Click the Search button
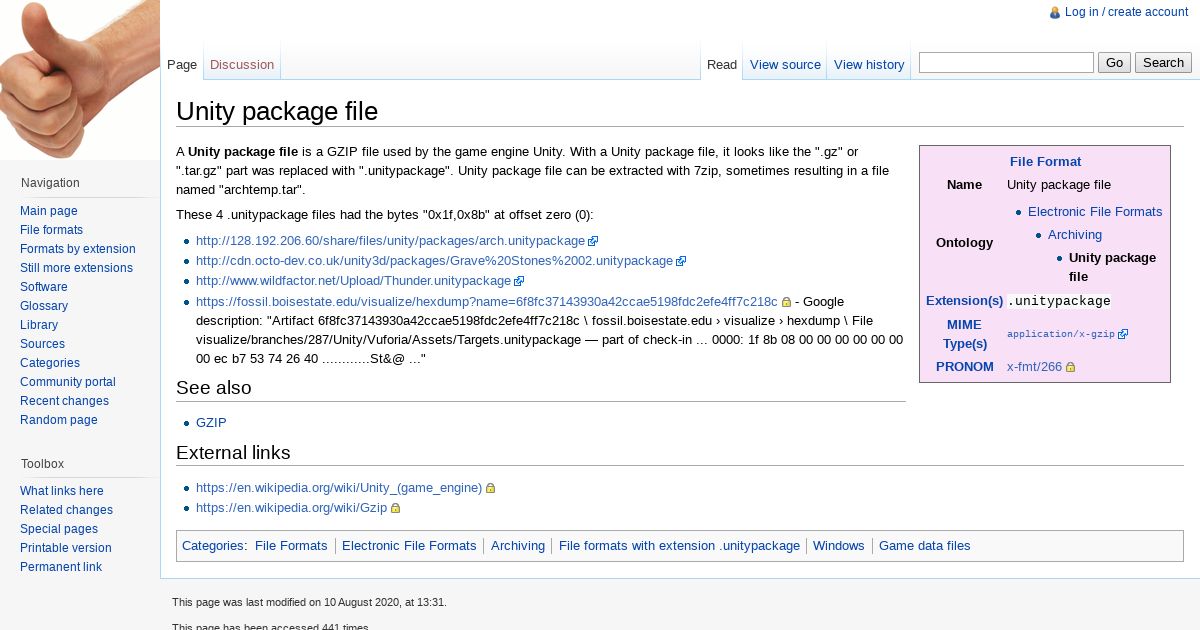The width and height of the screenshot is (1200, 630). click(x=1163, y=62)
